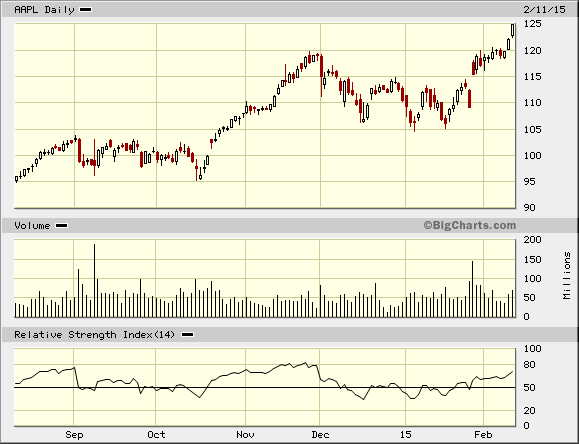Image resolution: width=579 pixels, height=444 pixels.
Task: Click the RSI 50 horizontal reference line
Action: (265, 387)
